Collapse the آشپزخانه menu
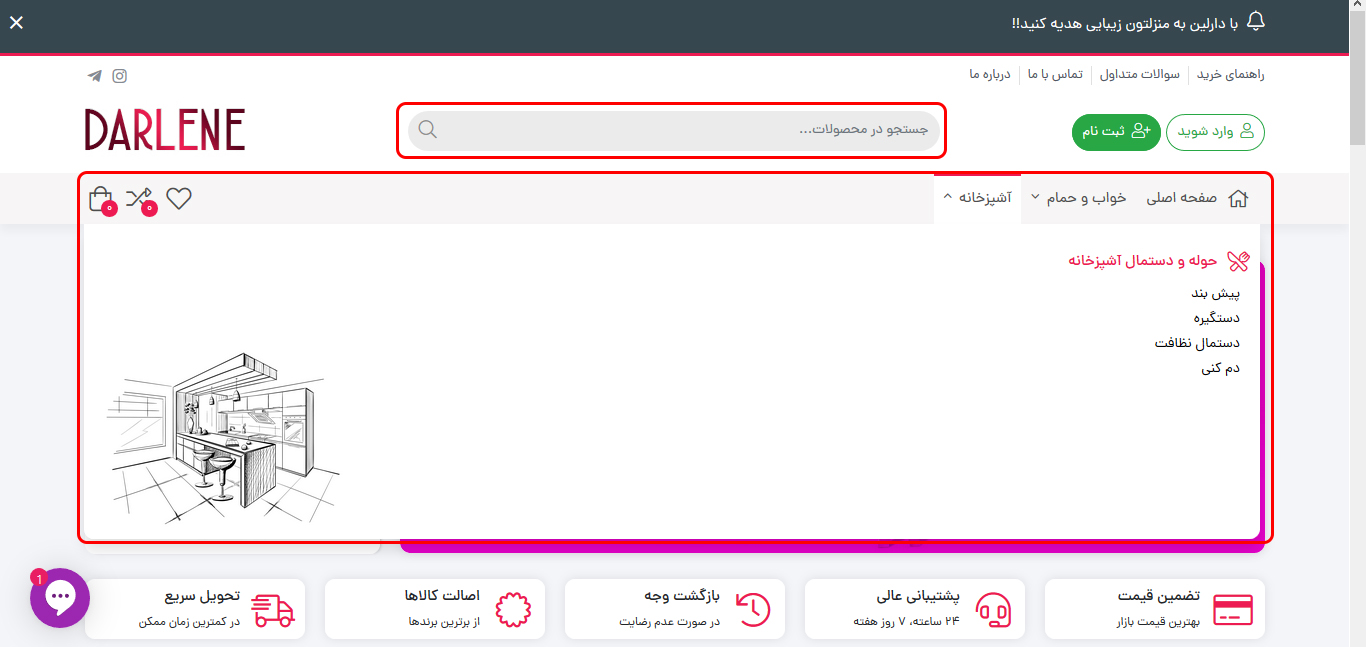The width and height of the screenshot is (1366, 647). [x=977, y=197]
